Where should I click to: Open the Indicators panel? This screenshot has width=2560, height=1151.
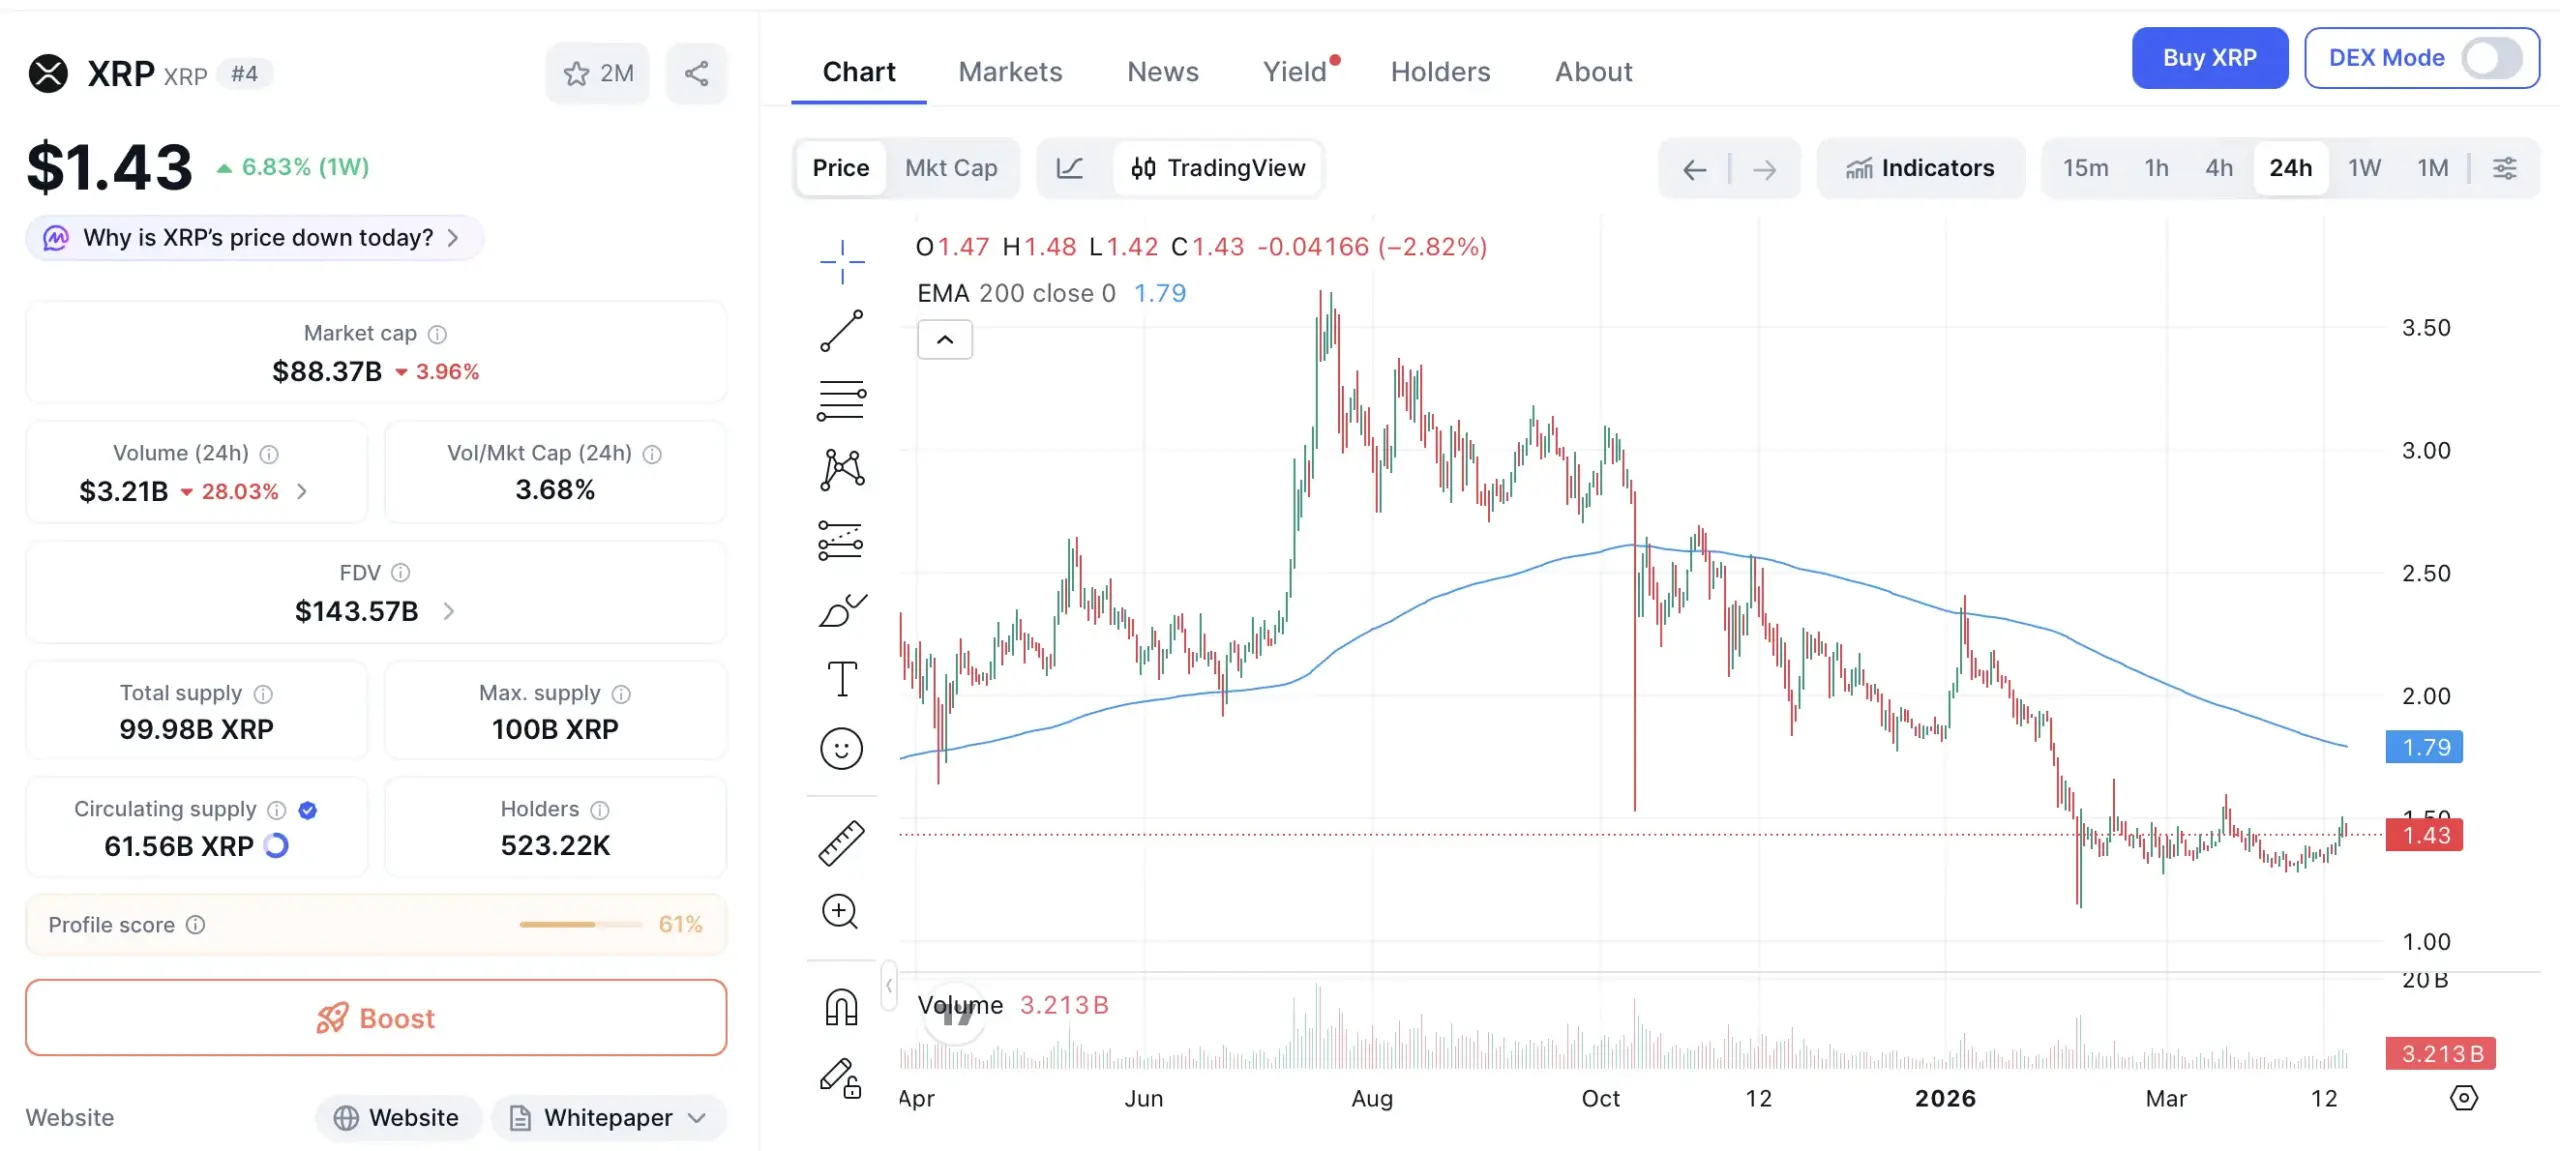coord(1920,168)
